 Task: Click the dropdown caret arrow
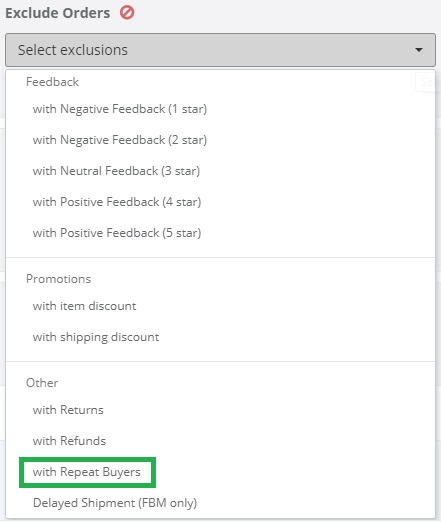click(419, 50)
